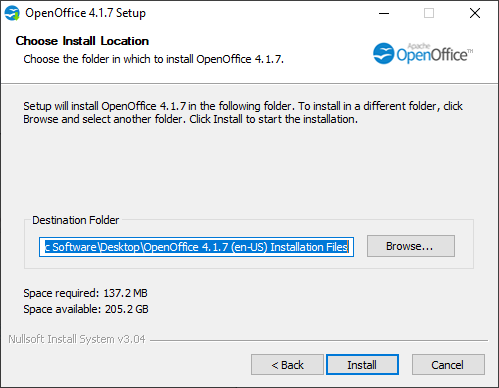The width and height of the screenshot is (499, 388).
Task: Close the OpenOffice 4.1.7 Setup window
Action: click(475, 13)
